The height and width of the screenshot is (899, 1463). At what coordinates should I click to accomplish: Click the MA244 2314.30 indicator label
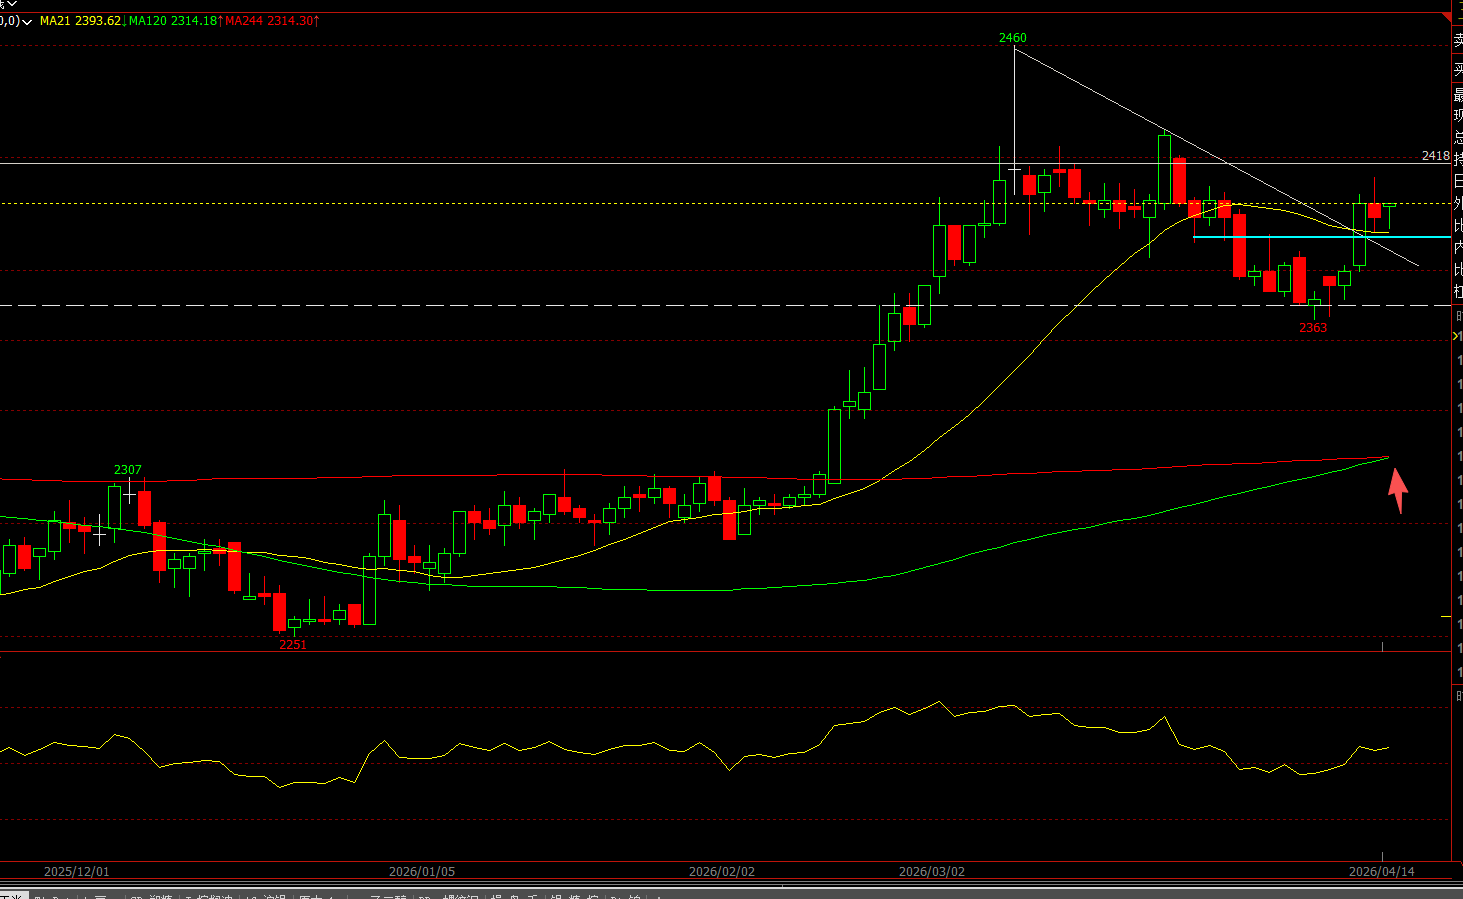point(270,21)
